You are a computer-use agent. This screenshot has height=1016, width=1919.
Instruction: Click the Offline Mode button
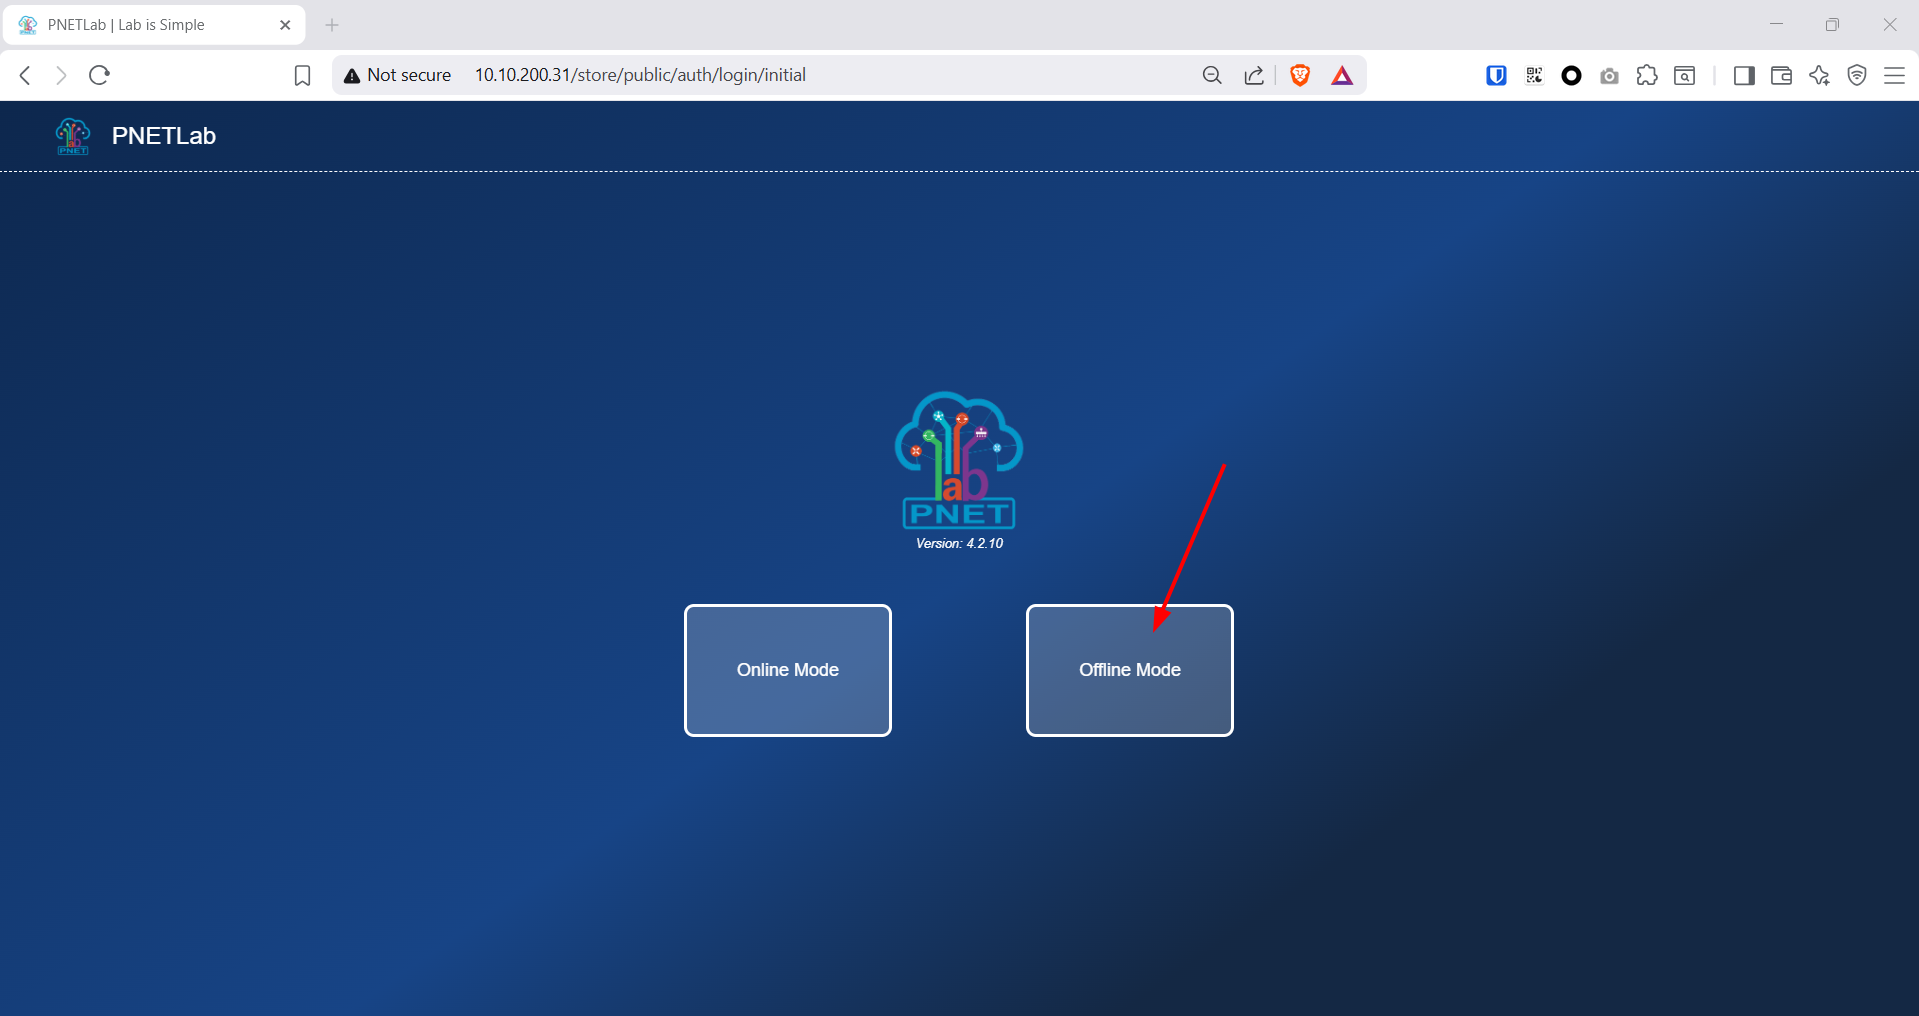(x=1130, y=670)
